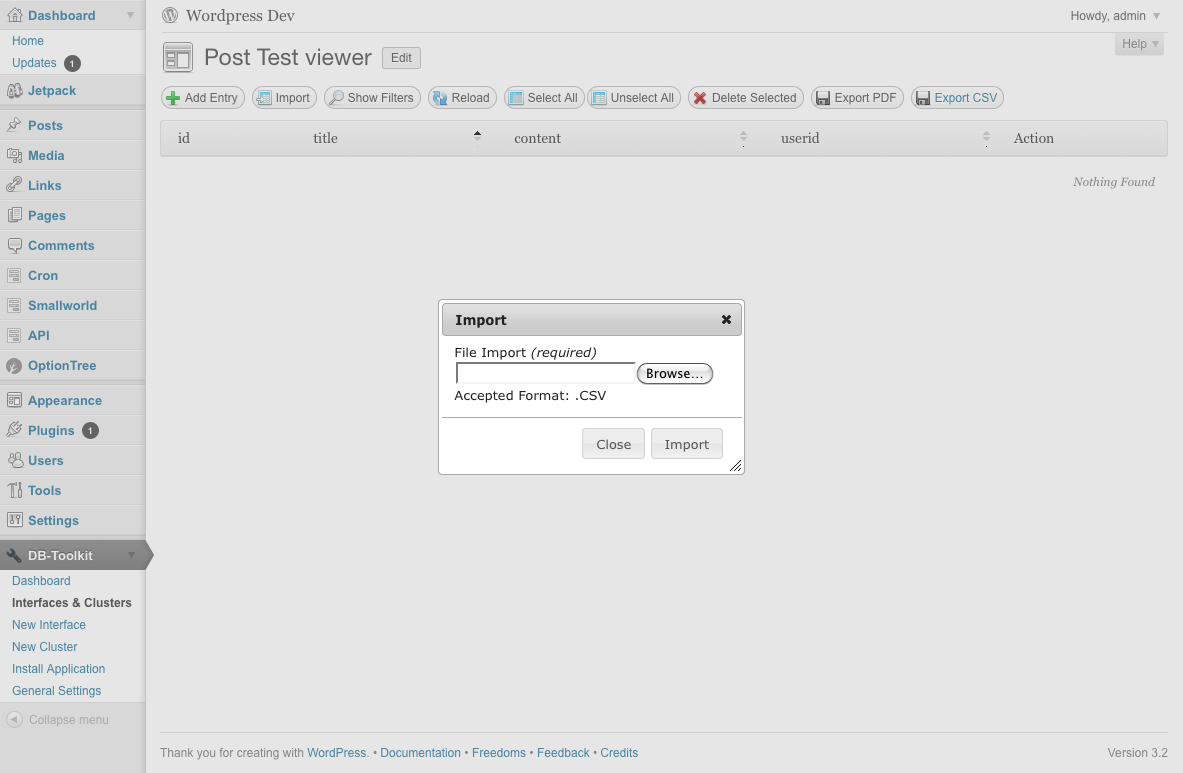Image resolution: width=1183 pixels, height=773 pixels.
Task: Sort table by title column arrows
Action: (478, 137)
